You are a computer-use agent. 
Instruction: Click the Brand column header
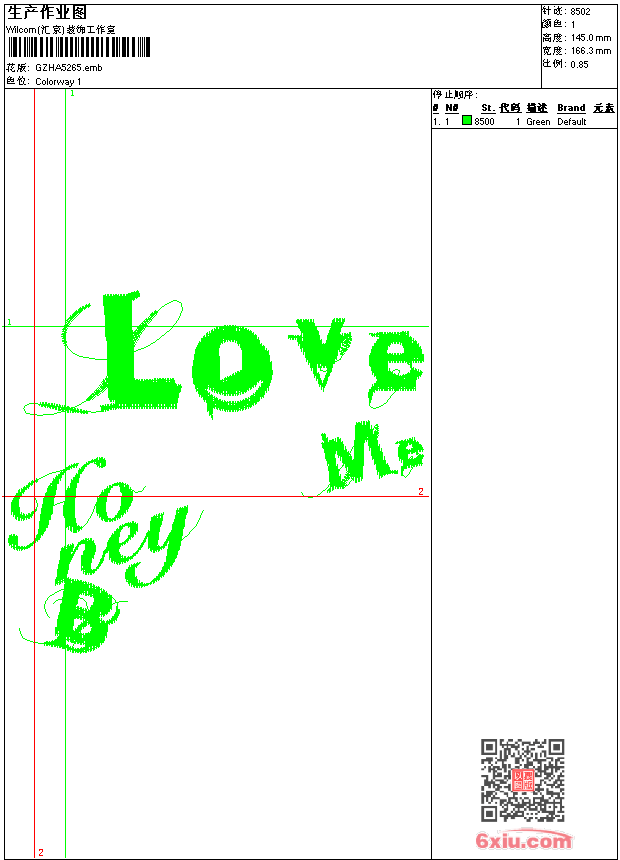click(571, 108)
